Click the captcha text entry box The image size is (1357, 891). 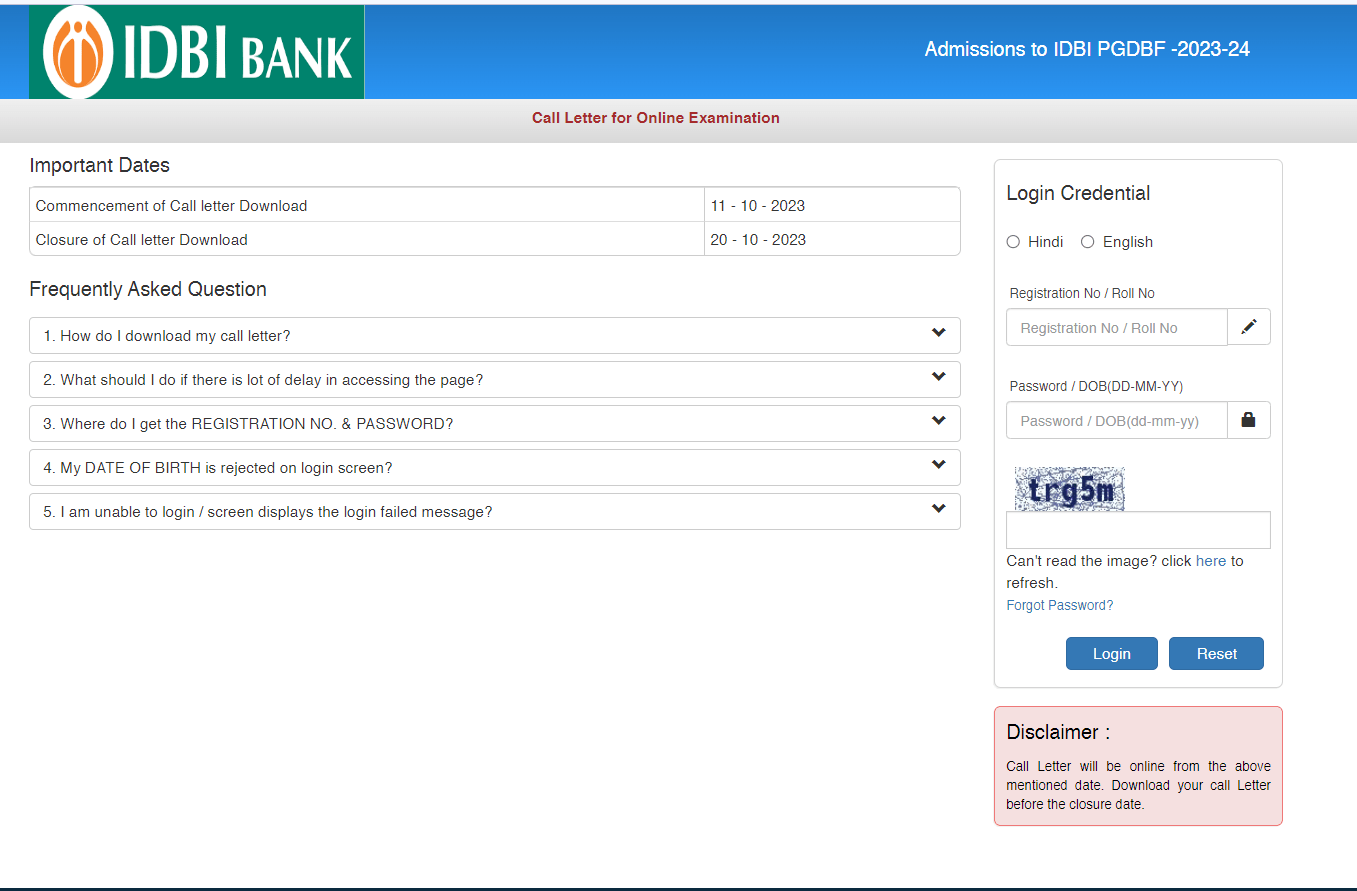coord(1138,530)
